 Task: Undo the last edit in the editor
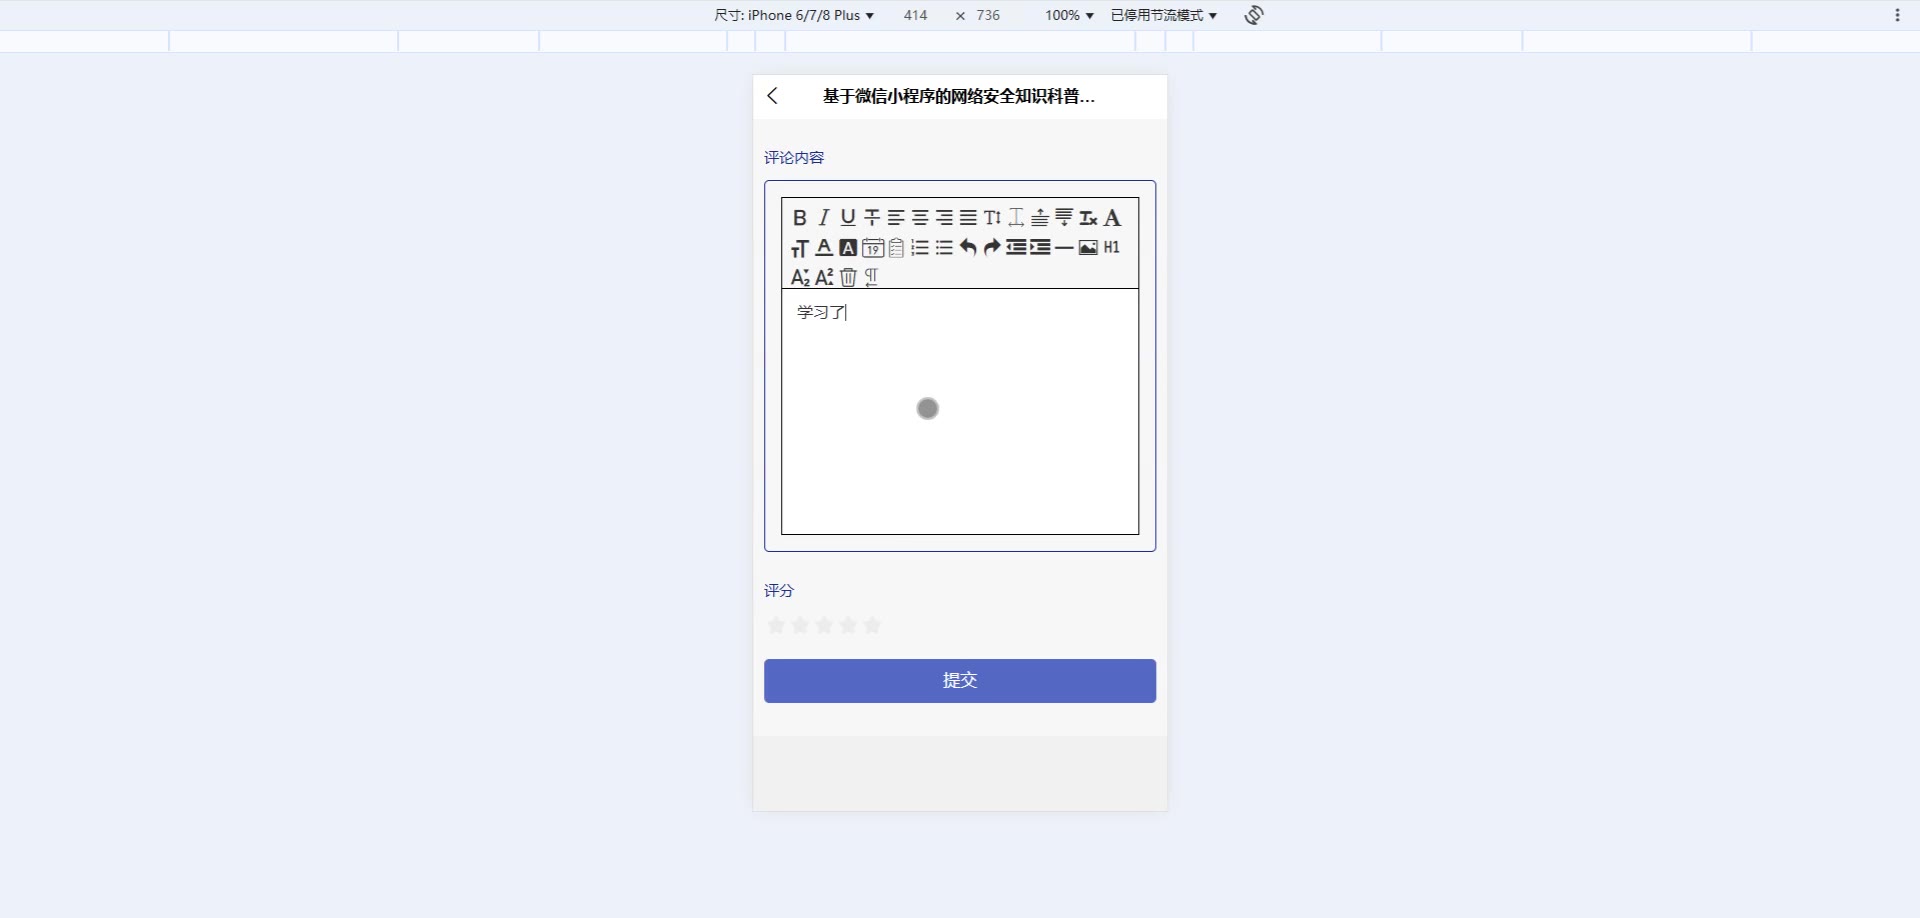point(967,247)
